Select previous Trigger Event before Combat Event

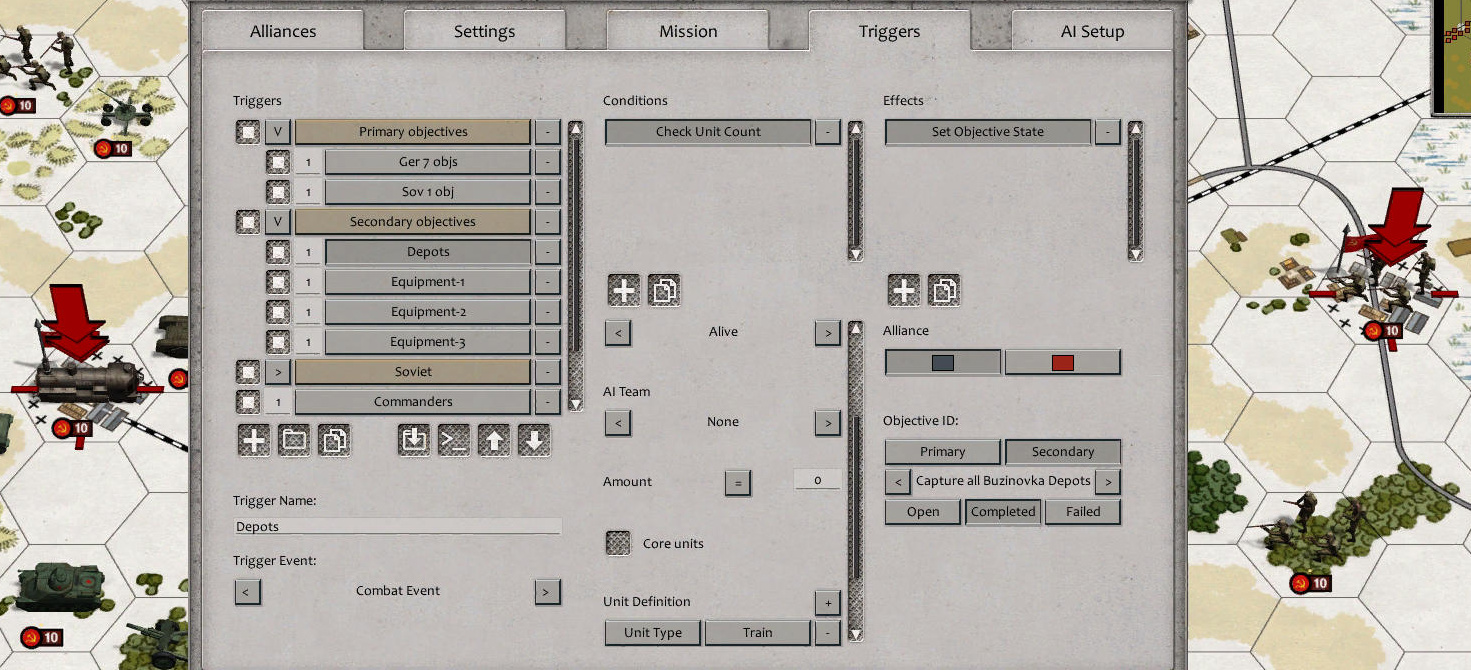click(x=246, y=591)
